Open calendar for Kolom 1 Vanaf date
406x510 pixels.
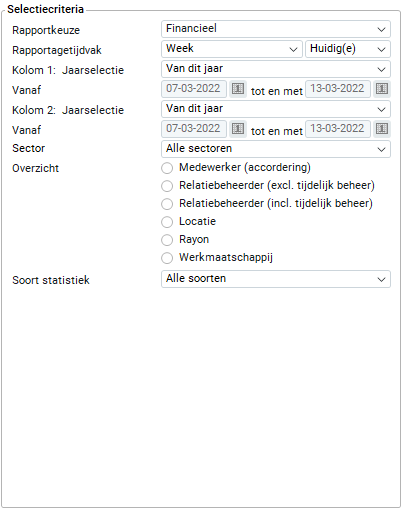click(238, 89)
